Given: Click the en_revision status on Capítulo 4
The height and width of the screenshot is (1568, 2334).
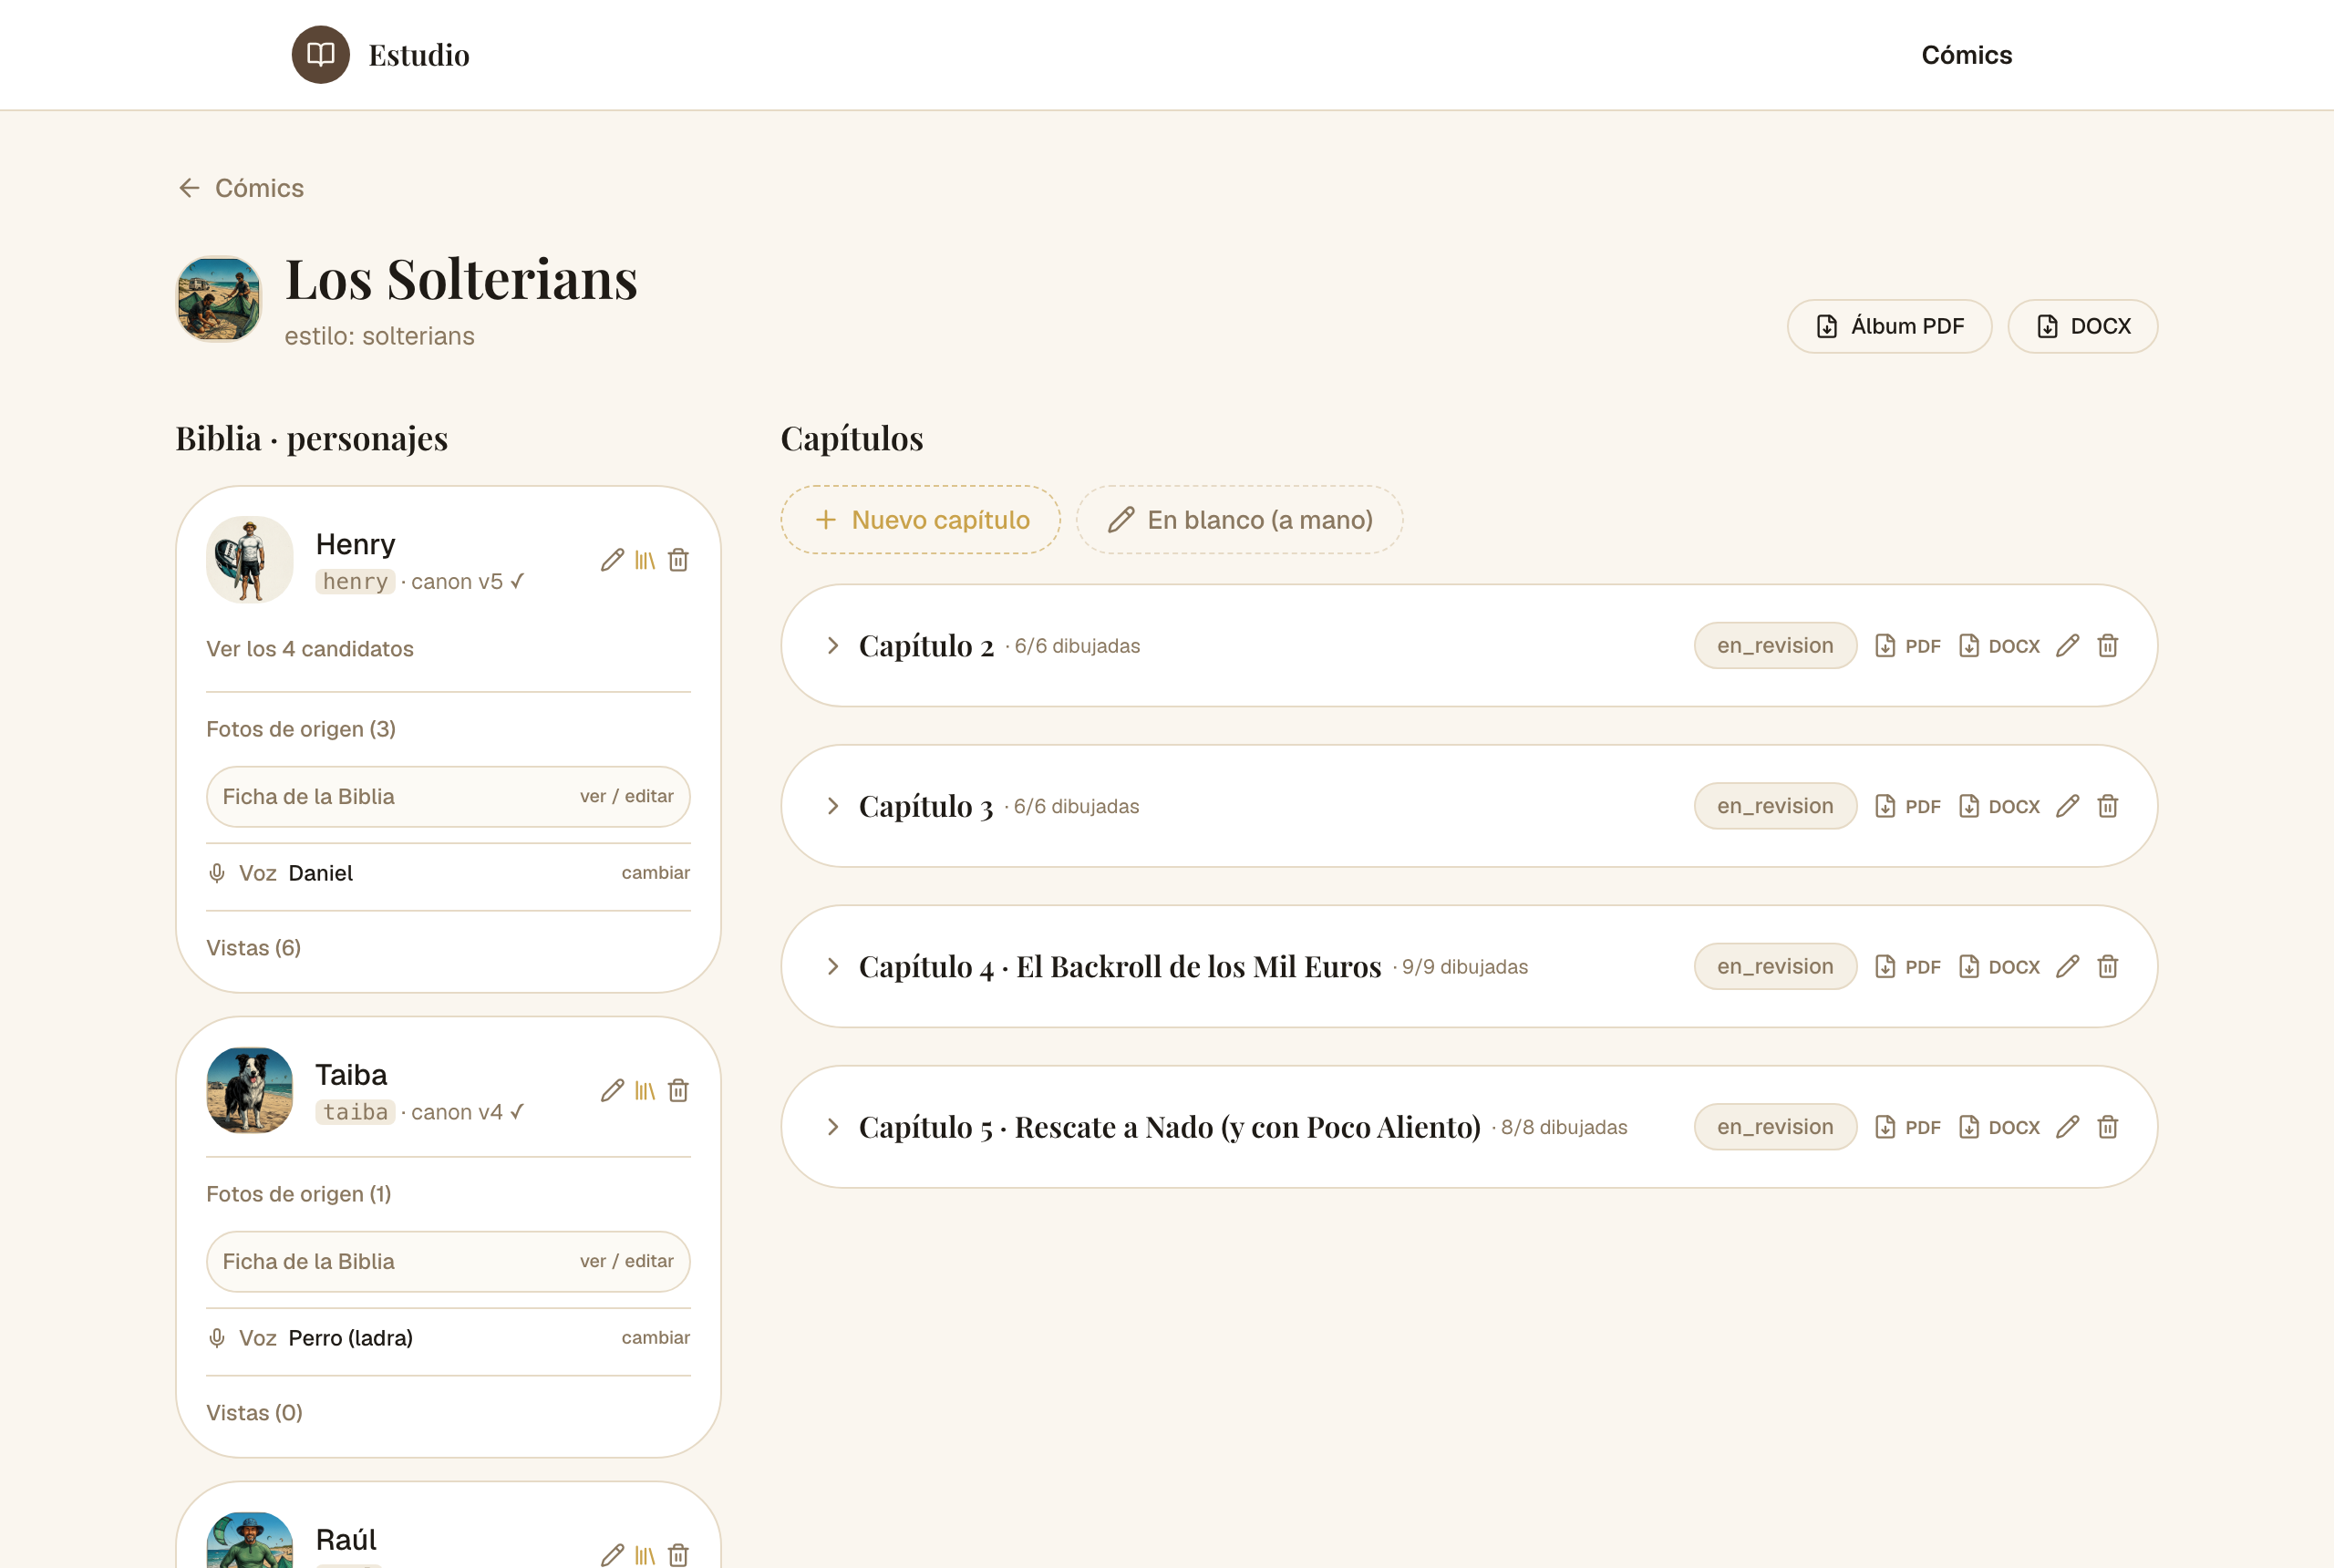Looking at the screenshot, I should coord(1775,967).
